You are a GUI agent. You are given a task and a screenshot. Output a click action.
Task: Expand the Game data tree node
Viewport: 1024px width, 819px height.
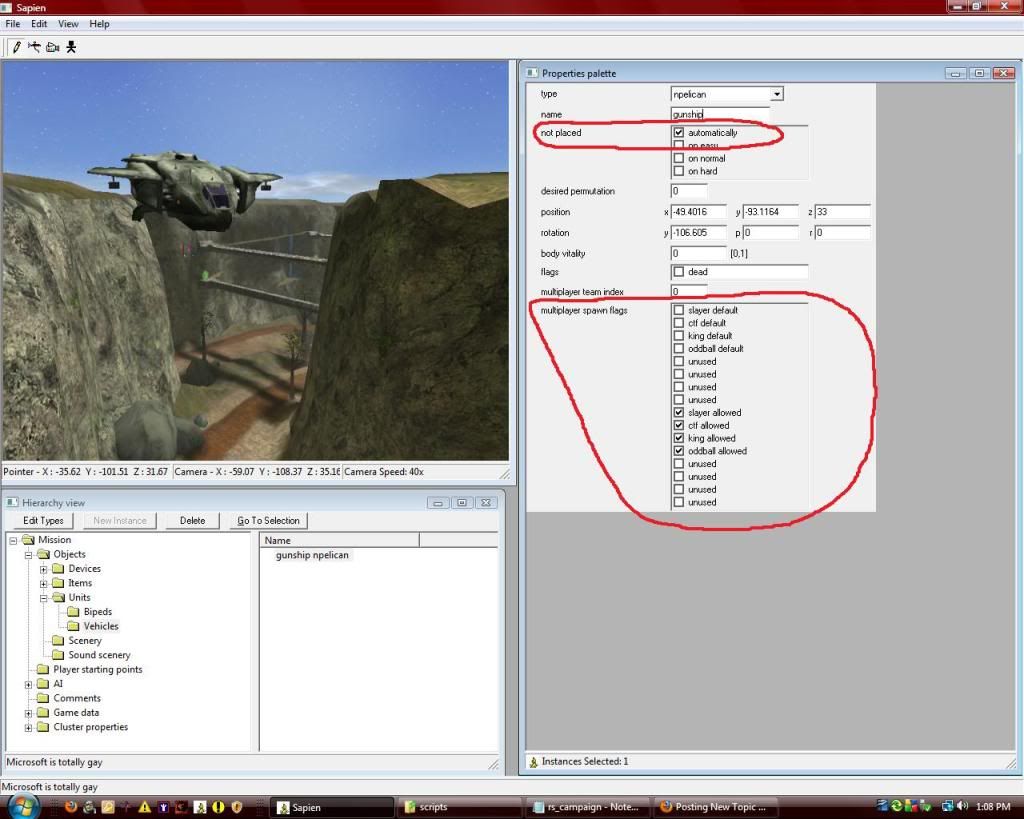click(x=28, y=713)
